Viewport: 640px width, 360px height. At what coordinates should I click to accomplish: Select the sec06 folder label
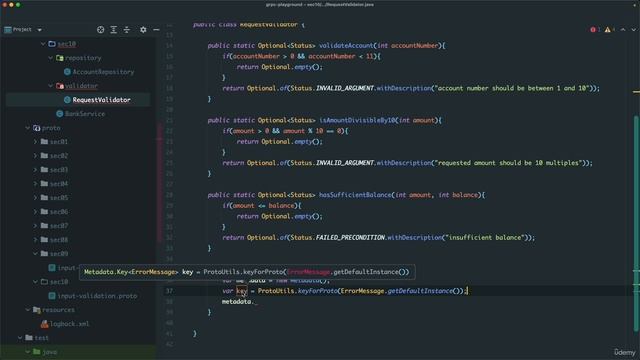pos(59,211)
